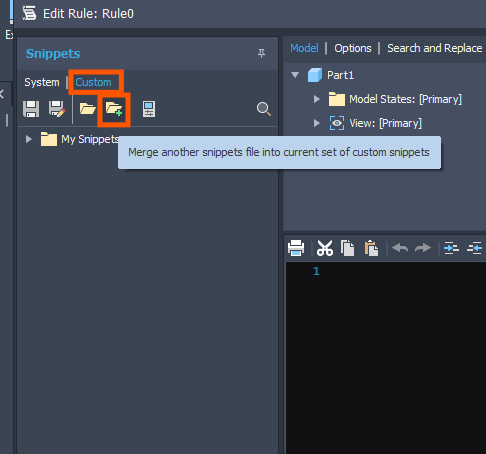Open the Model tab

304,48
